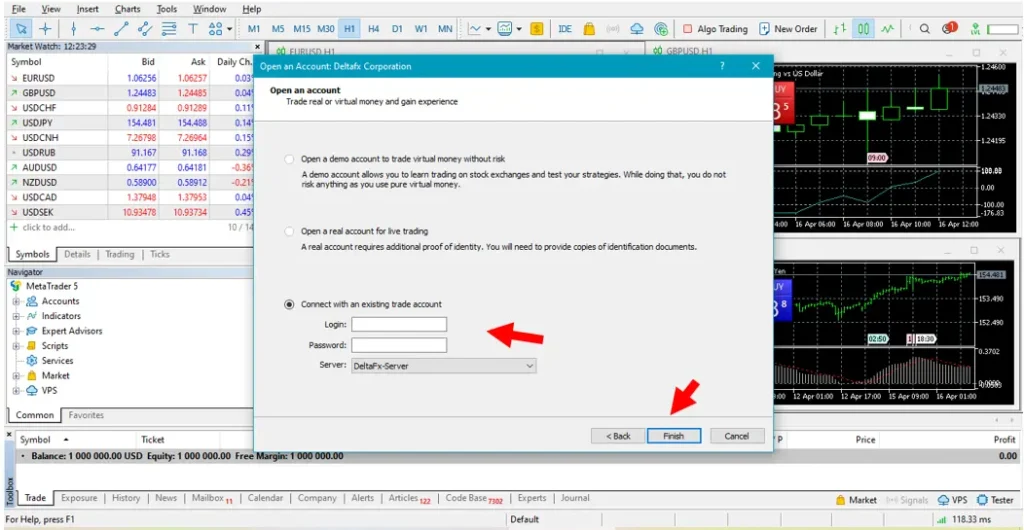Screen dimensions: 1024x530
Task: Switch chart to H4 timeframe
Action: [x=373, y=29]
